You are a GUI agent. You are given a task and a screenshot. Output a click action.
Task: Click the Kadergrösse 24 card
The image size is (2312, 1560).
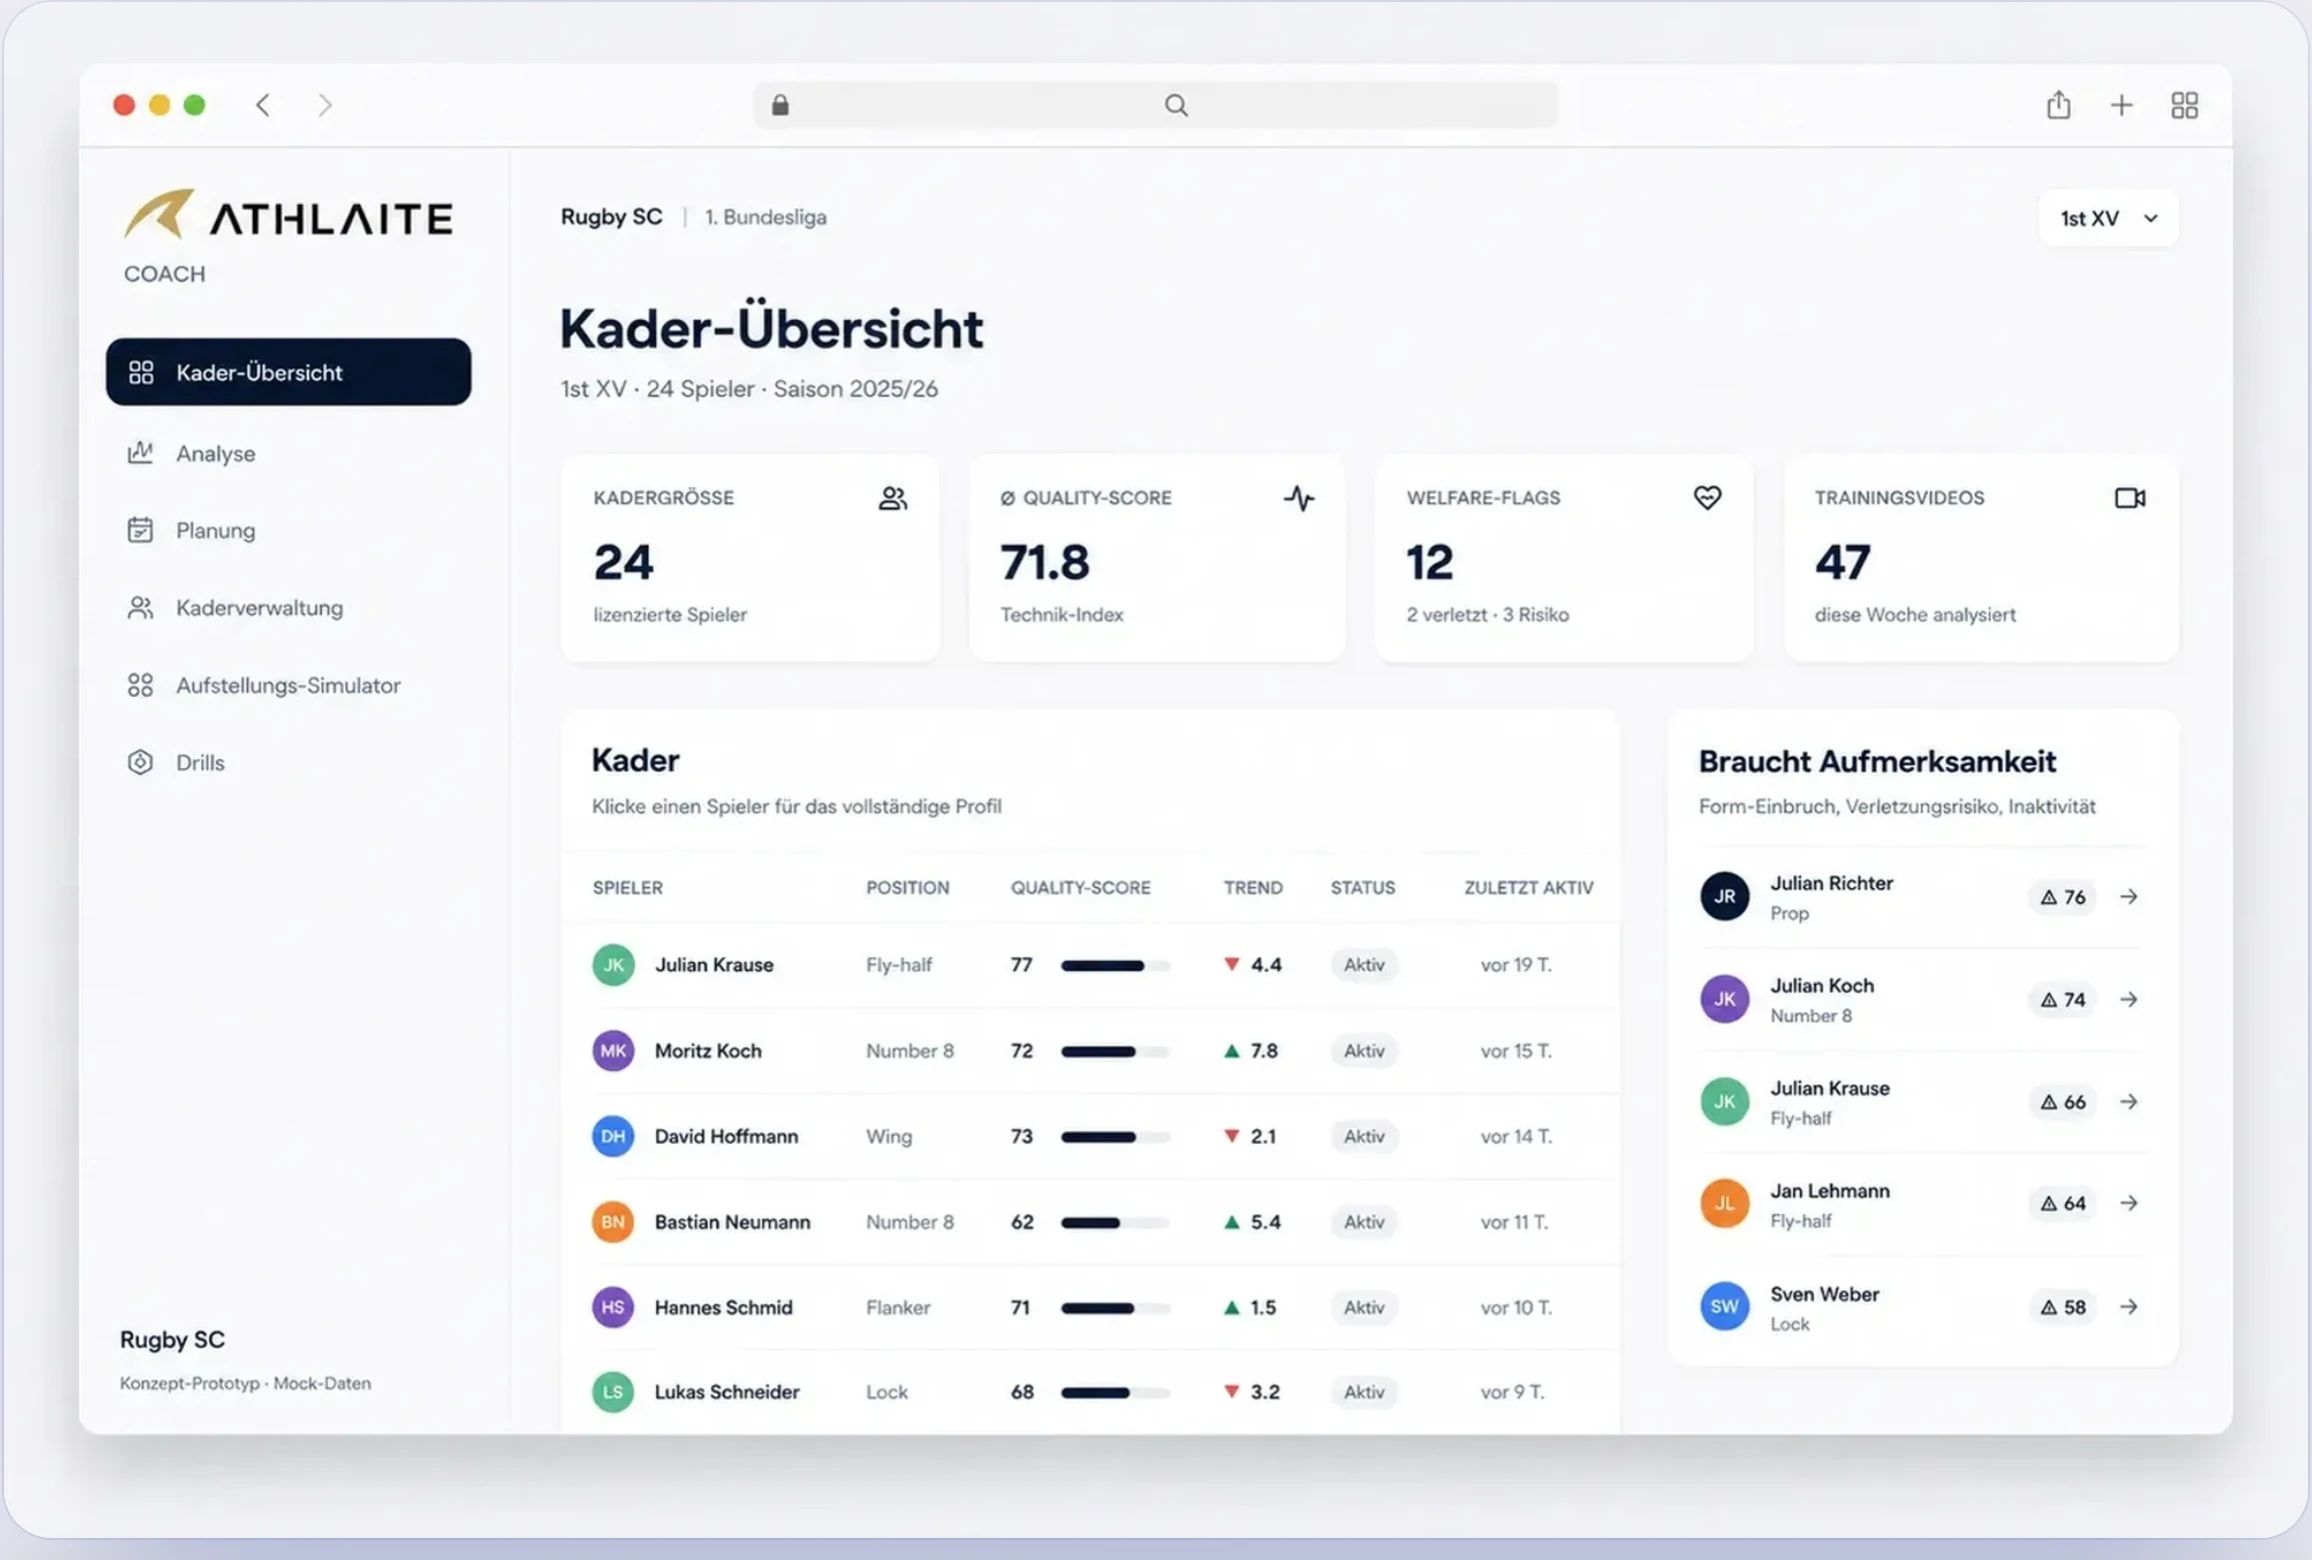pos(750,558)
